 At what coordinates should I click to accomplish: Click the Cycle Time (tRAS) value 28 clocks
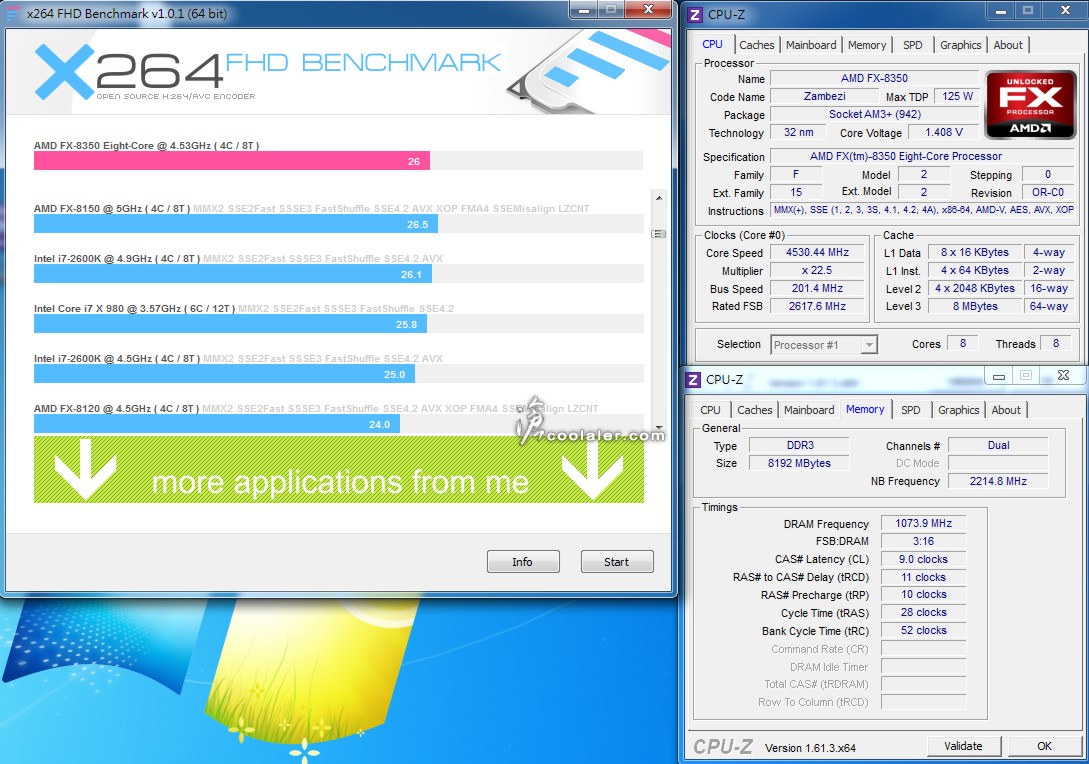point(923,613)
